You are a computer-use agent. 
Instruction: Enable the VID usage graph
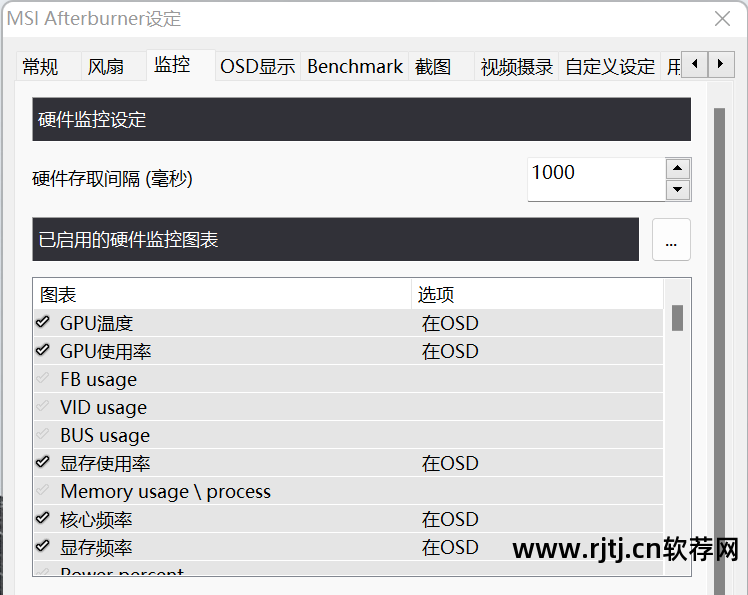point(43,407)
